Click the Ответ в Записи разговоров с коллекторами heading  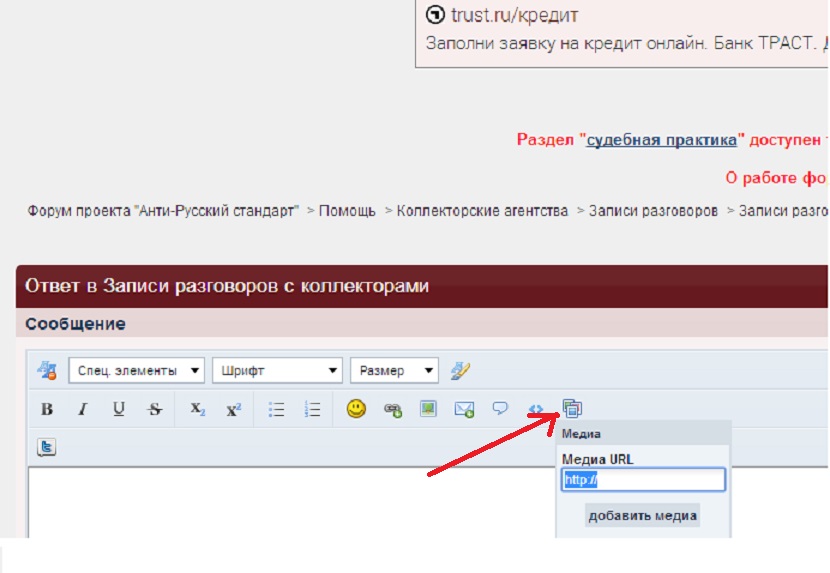[x=227, y=286]
